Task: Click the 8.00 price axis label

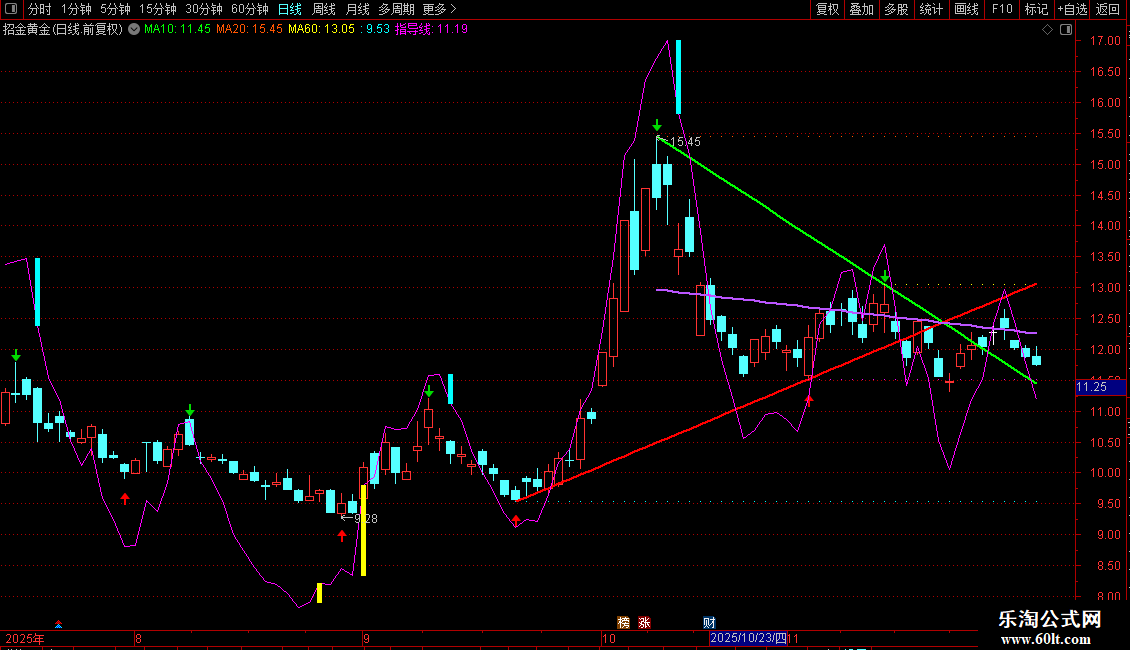Action: point(1108,596)
